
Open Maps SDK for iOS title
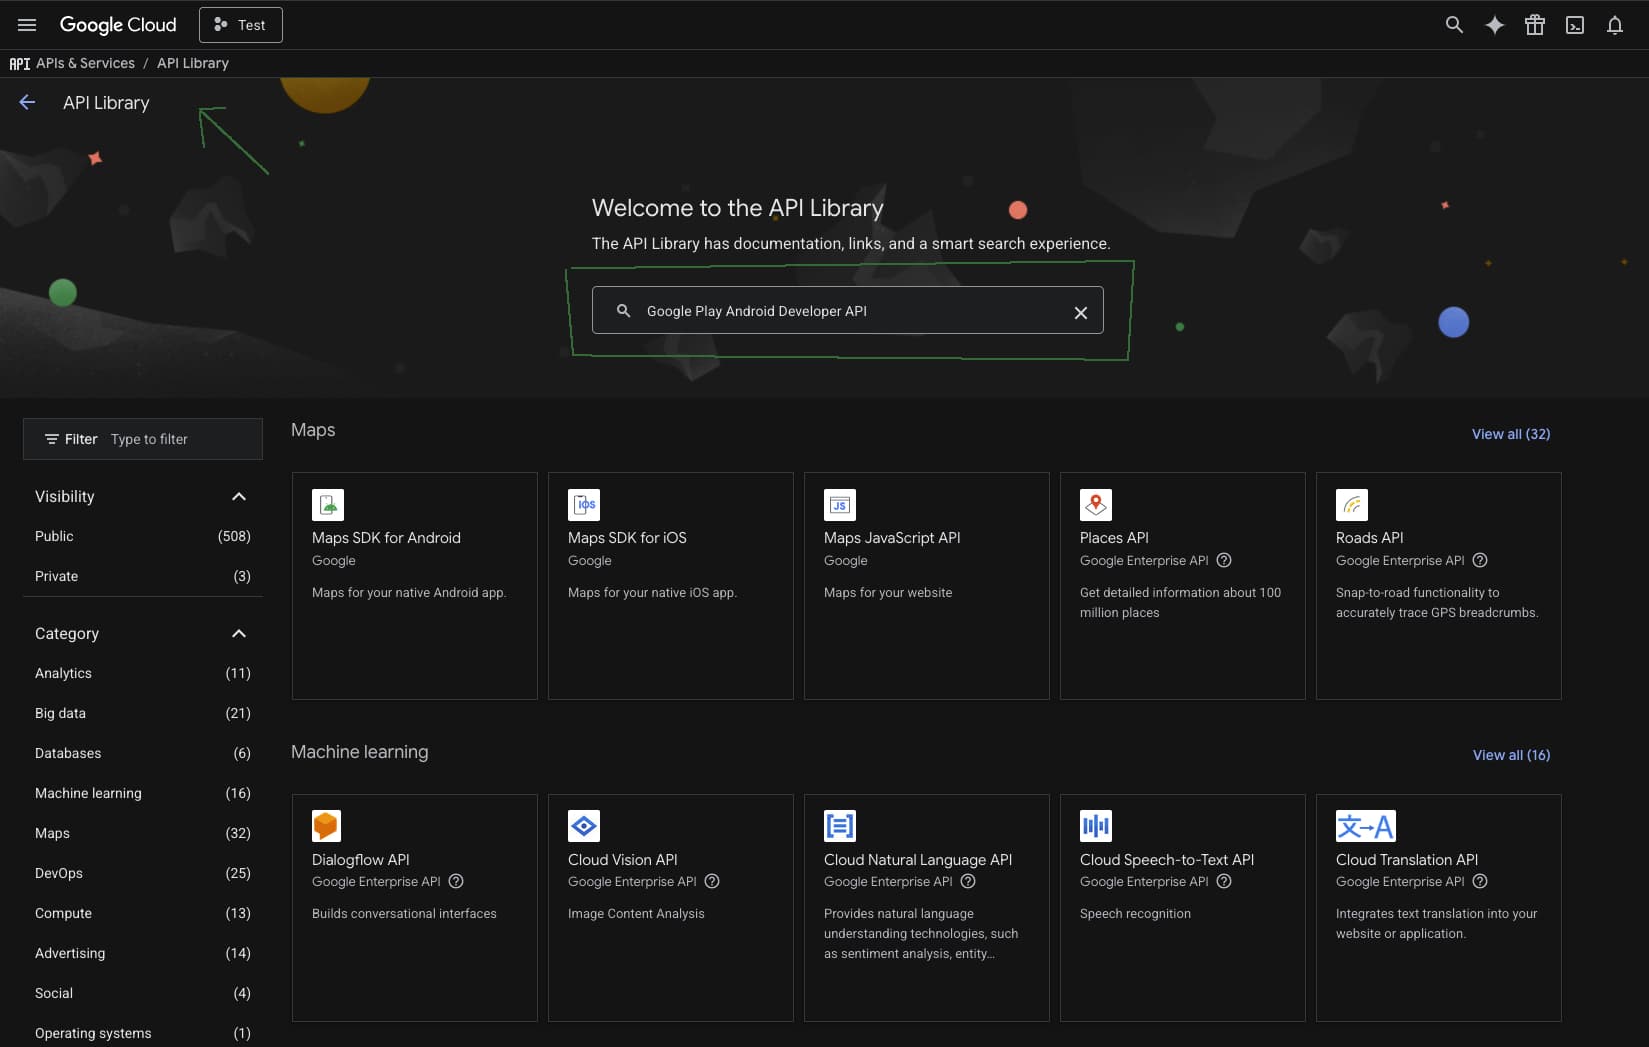(627, 538)
